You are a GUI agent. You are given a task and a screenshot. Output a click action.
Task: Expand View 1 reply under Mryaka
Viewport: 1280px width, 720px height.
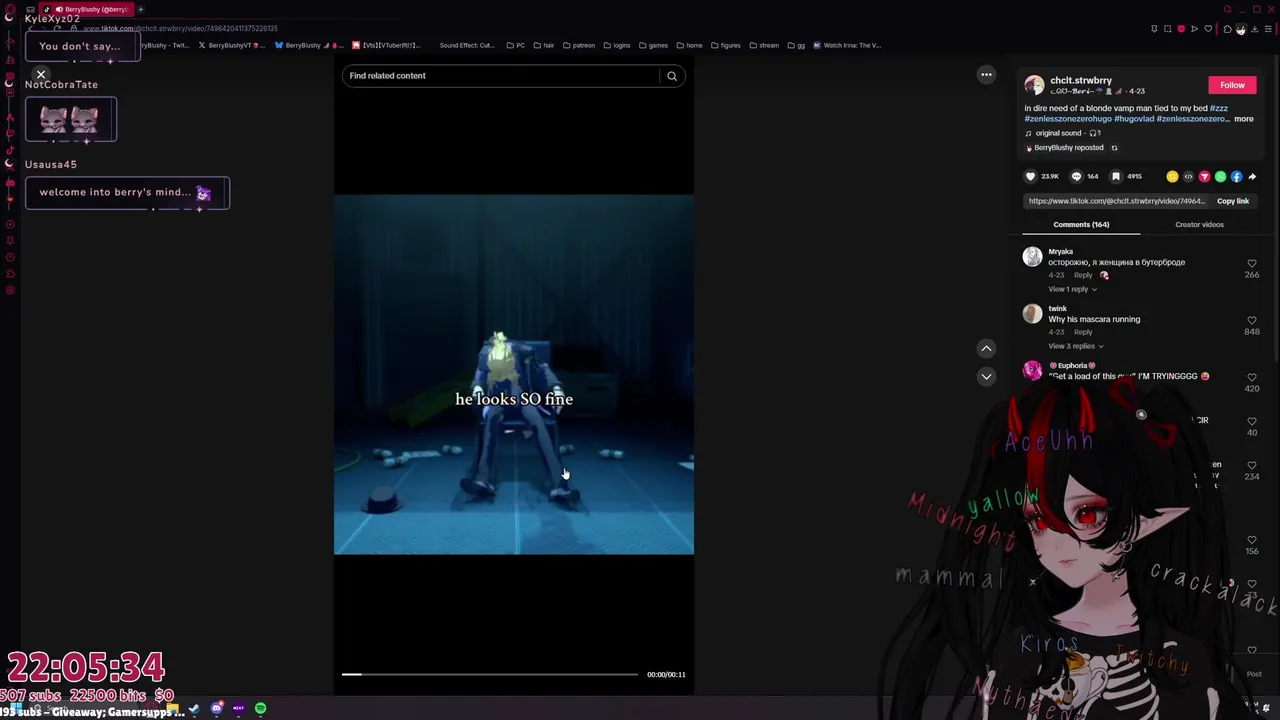click(x=1071, y=289)
